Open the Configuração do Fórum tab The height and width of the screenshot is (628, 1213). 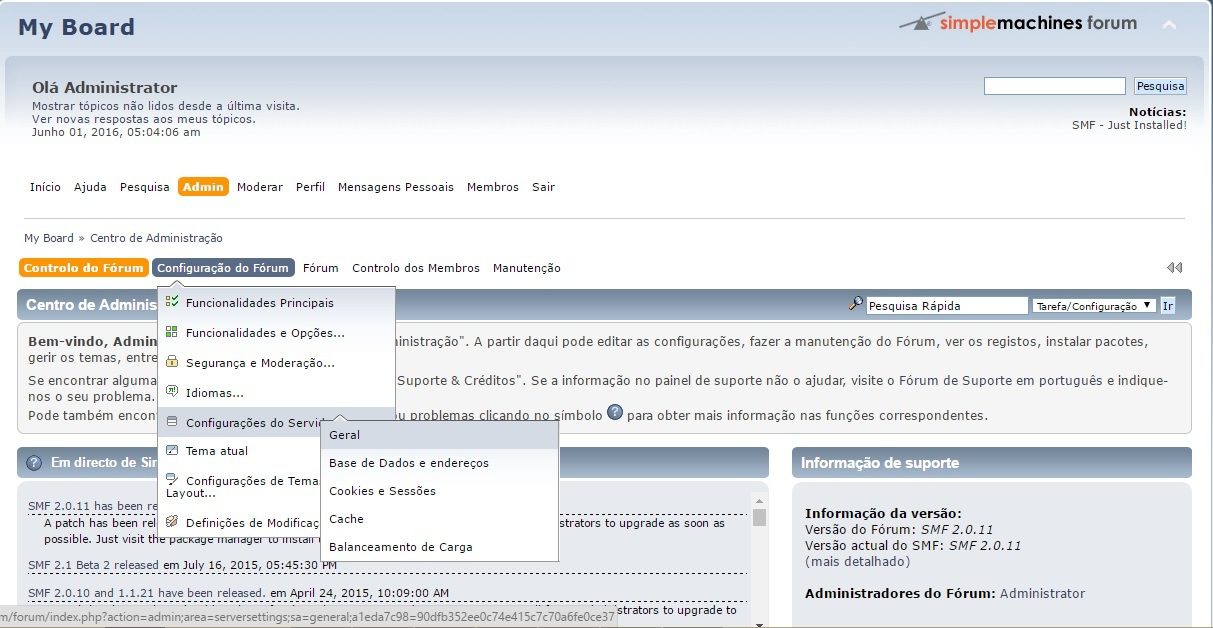tap(223, 268)
